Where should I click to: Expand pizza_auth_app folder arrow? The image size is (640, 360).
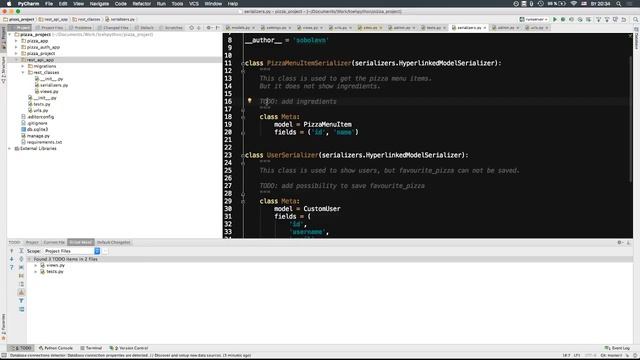[16, 47]
